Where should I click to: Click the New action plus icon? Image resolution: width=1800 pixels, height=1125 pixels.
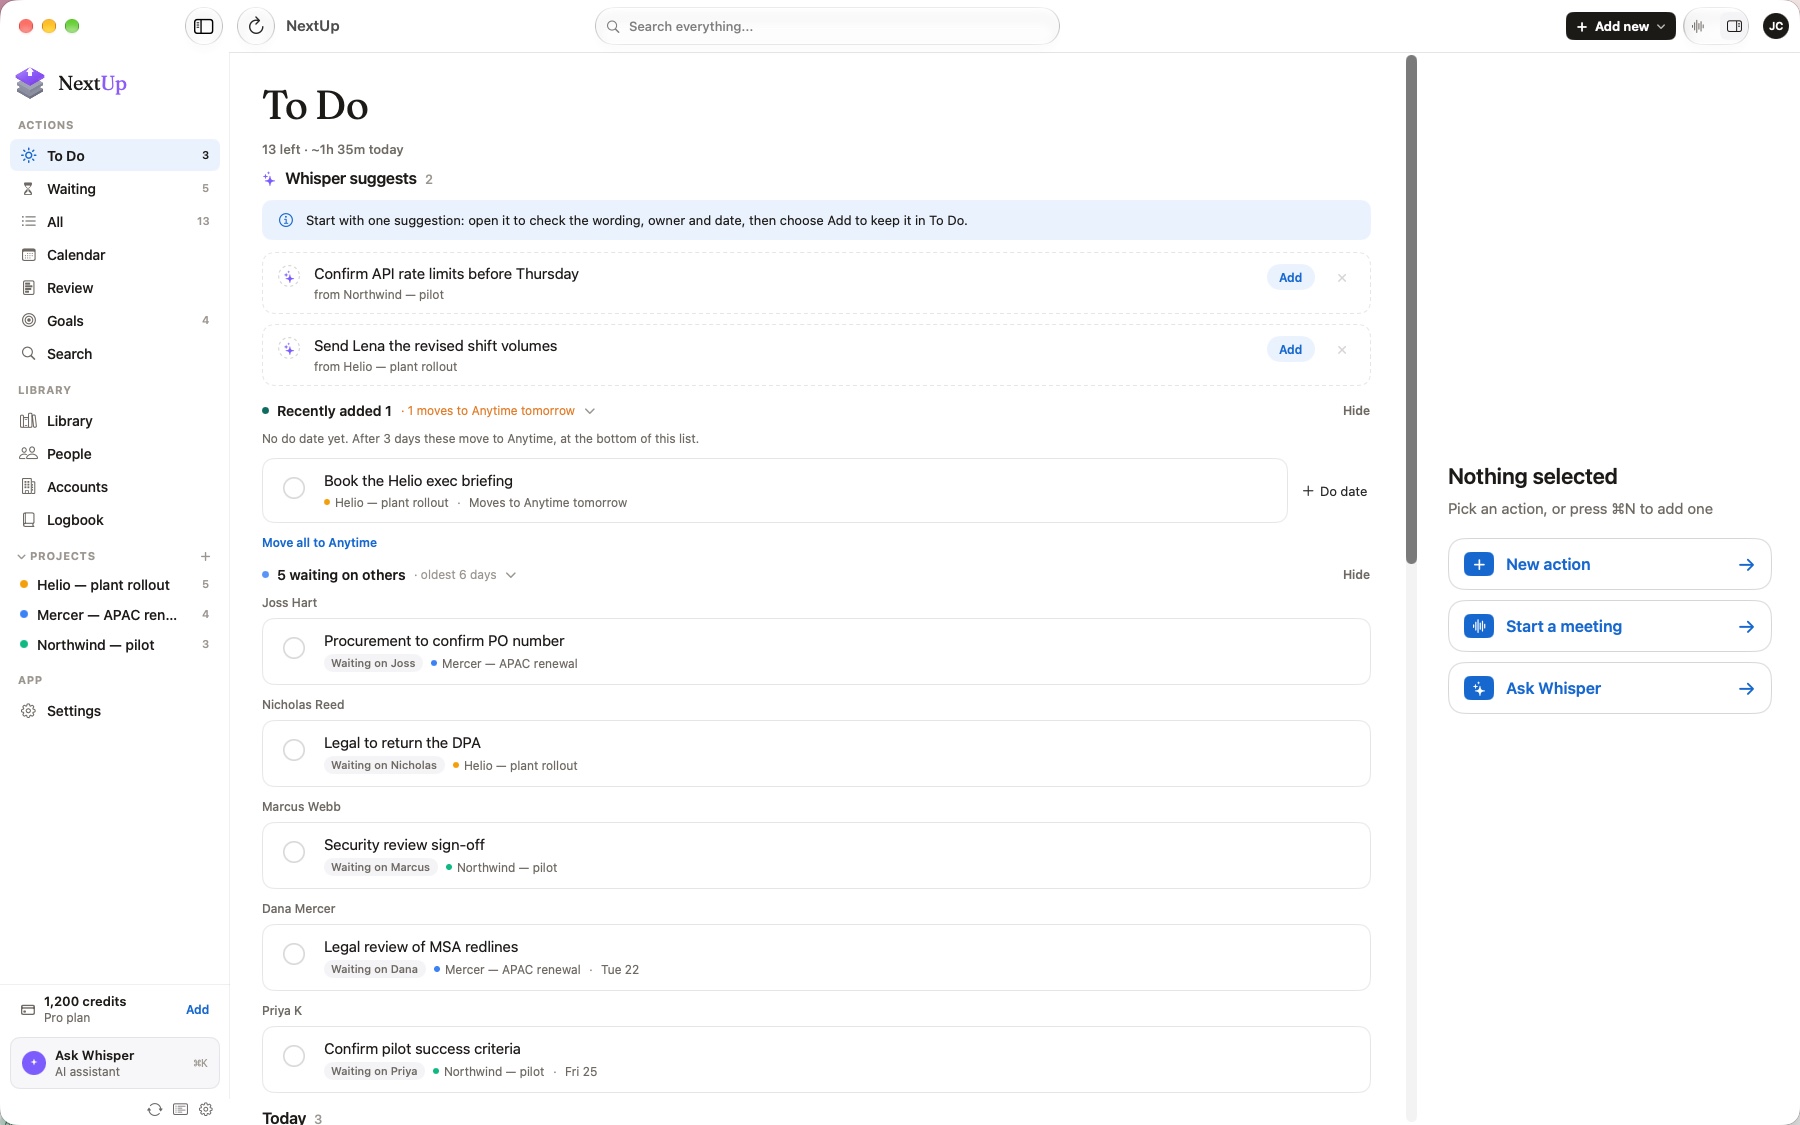1479,564
